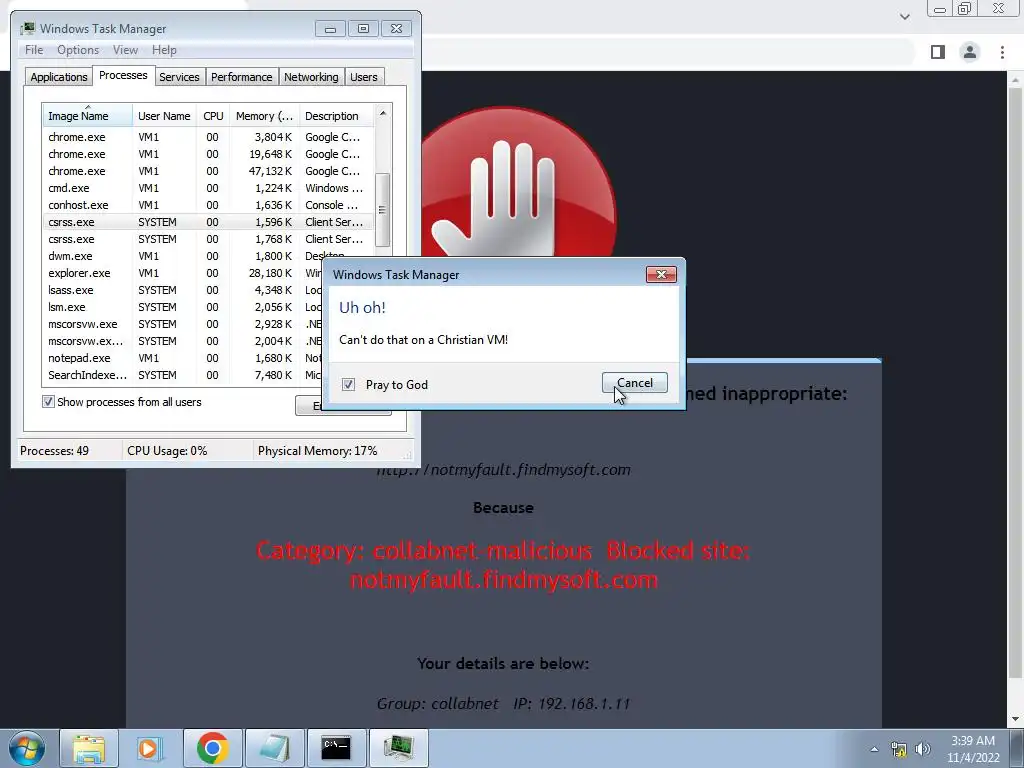Viewport: 1024px width, 768px height.
Task: Switch to Command Prompt in the taskbar
Action: coord(336,748)
